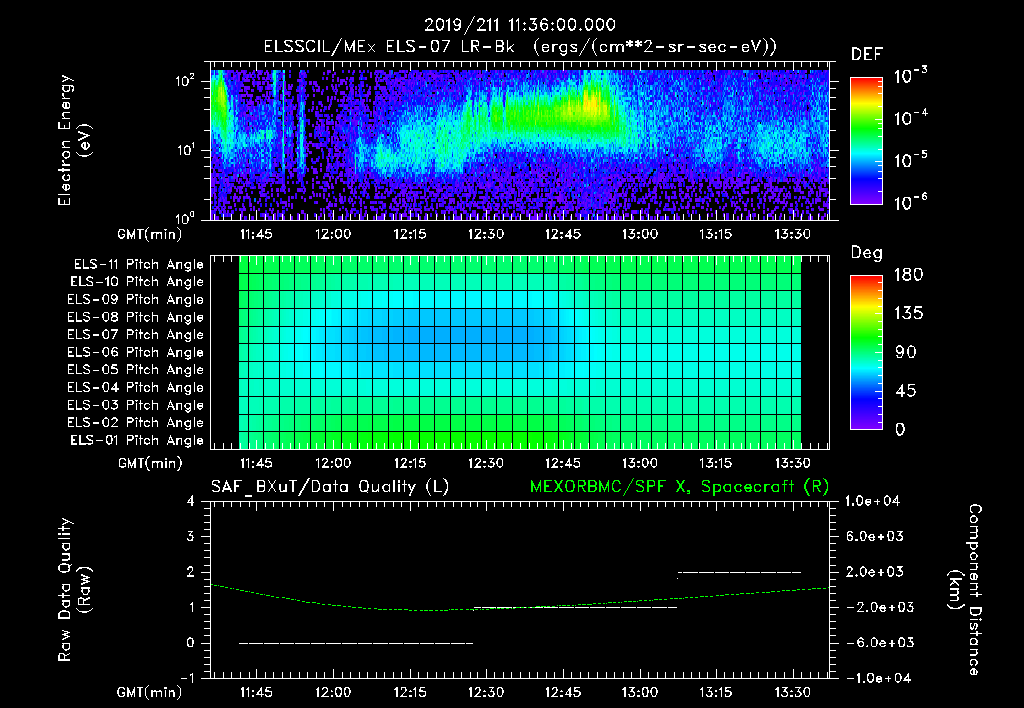Click the 13:30 tick label under pitch angle plot
1024x708 pixels.
[x=792, y=464]
